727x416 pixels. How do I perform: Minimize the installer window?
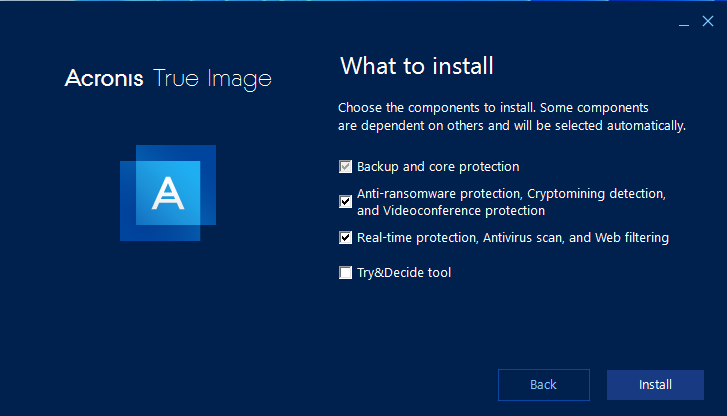click(x=685, y=22)
